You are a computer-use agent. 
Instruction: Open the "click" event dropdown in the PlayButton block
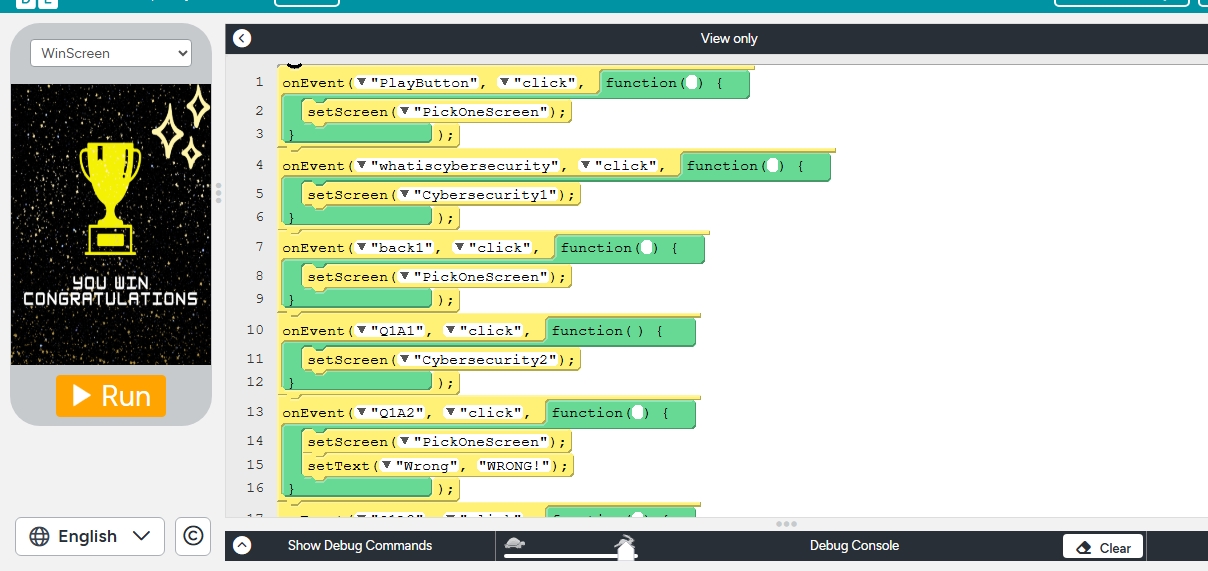point(506,83)
